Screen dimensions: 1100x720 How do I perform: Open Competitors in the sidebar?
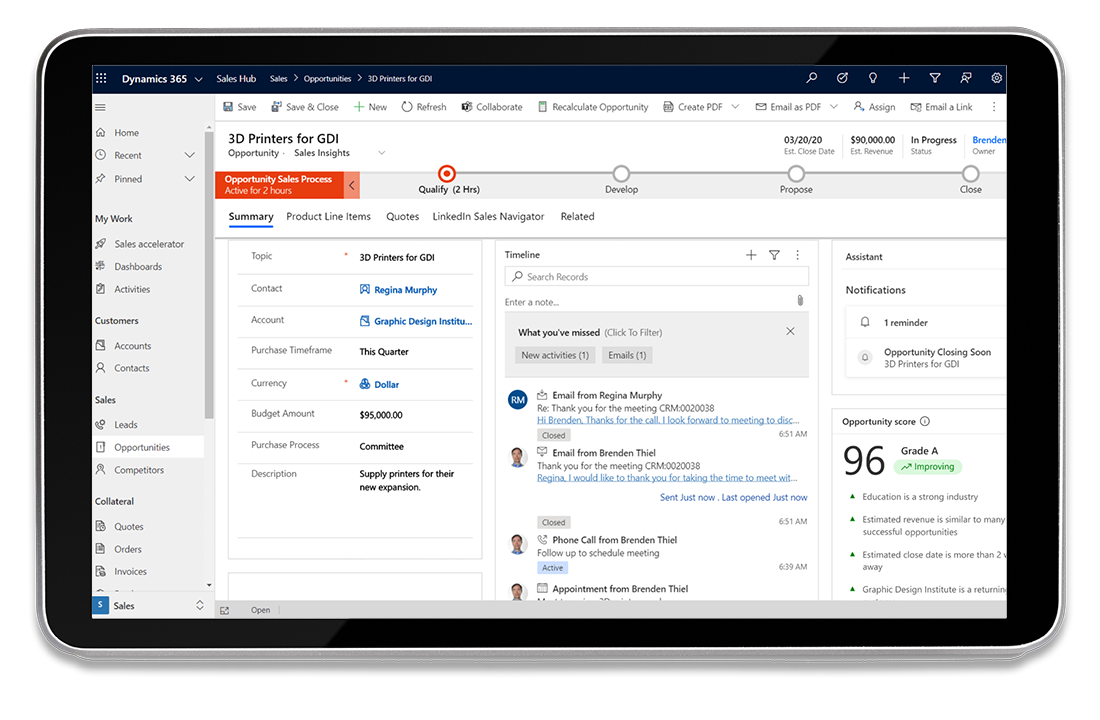pyautogui.click(x=139, y=470)
